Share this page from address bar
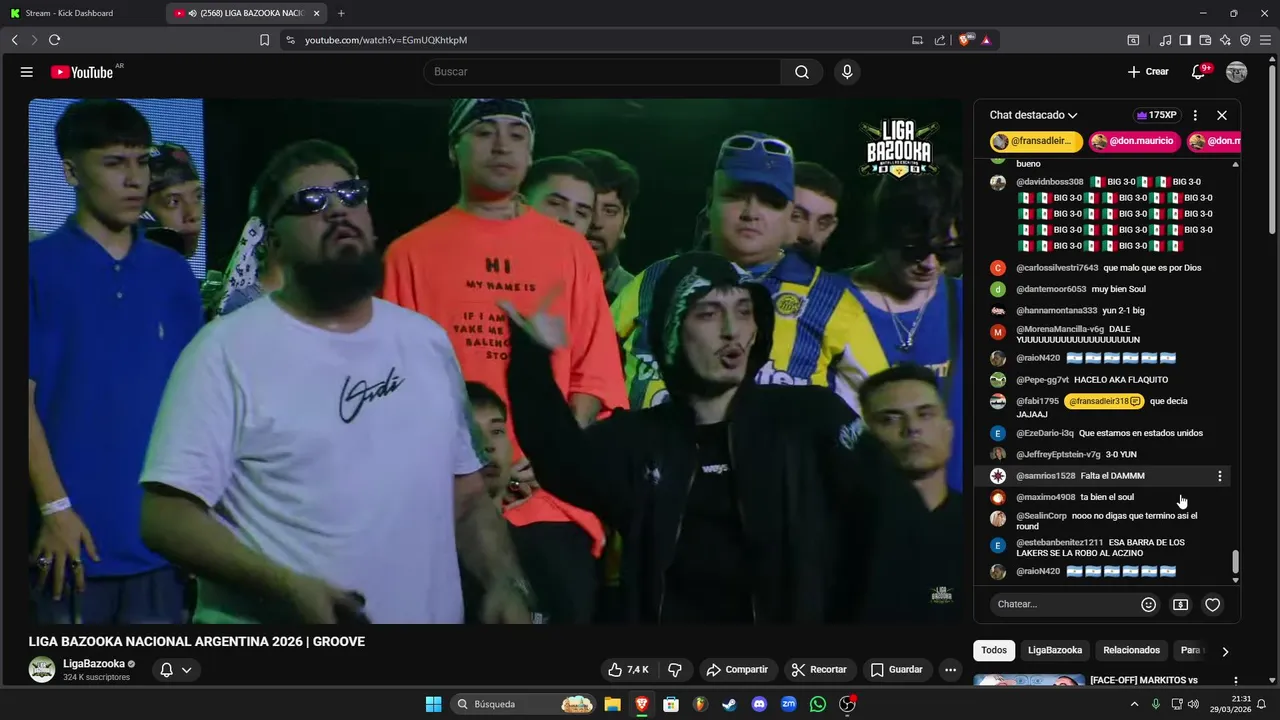This screenshot has height=720, width=1280. 940,40
